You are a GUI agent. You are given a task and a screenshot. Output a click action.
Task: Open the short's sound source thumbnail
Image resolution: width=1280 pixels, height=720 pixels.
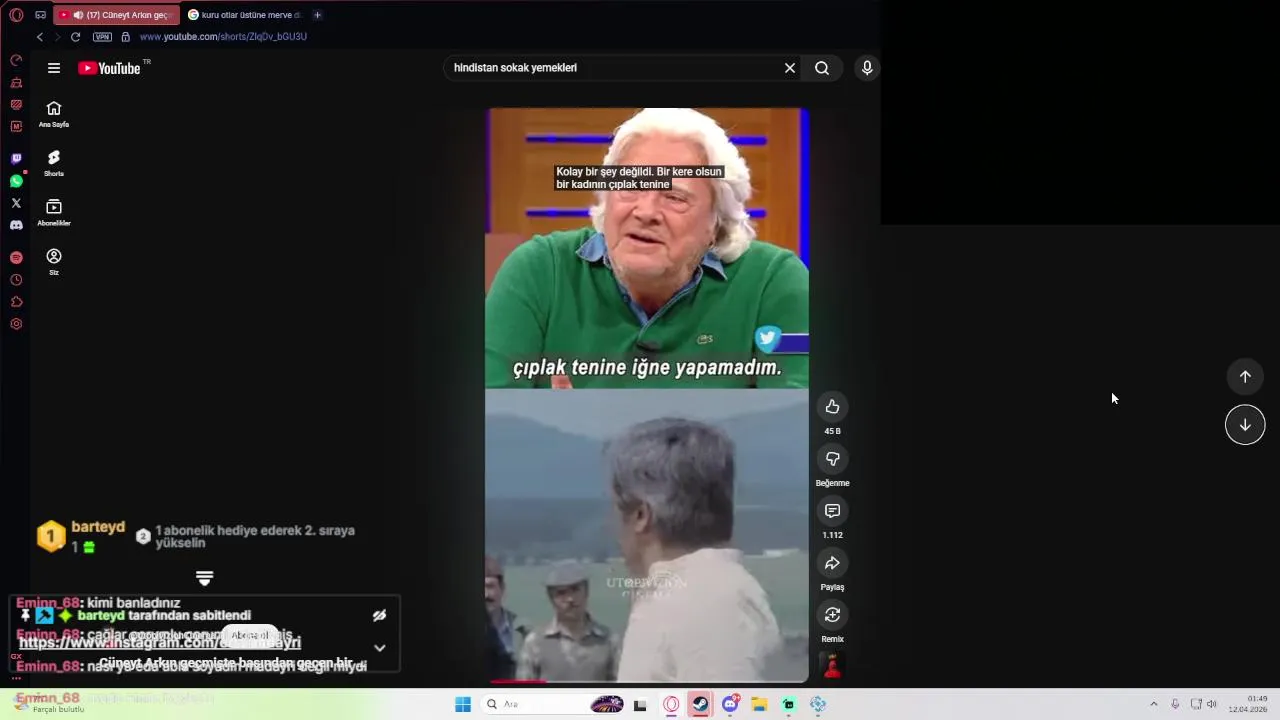pyautogui.click(x=832, y=665)
